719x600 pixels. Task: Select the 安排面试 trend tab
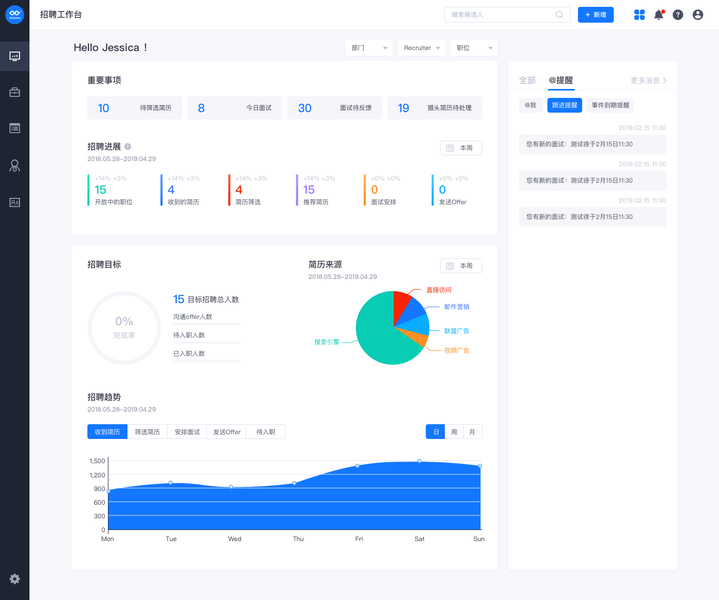point(187,432)
